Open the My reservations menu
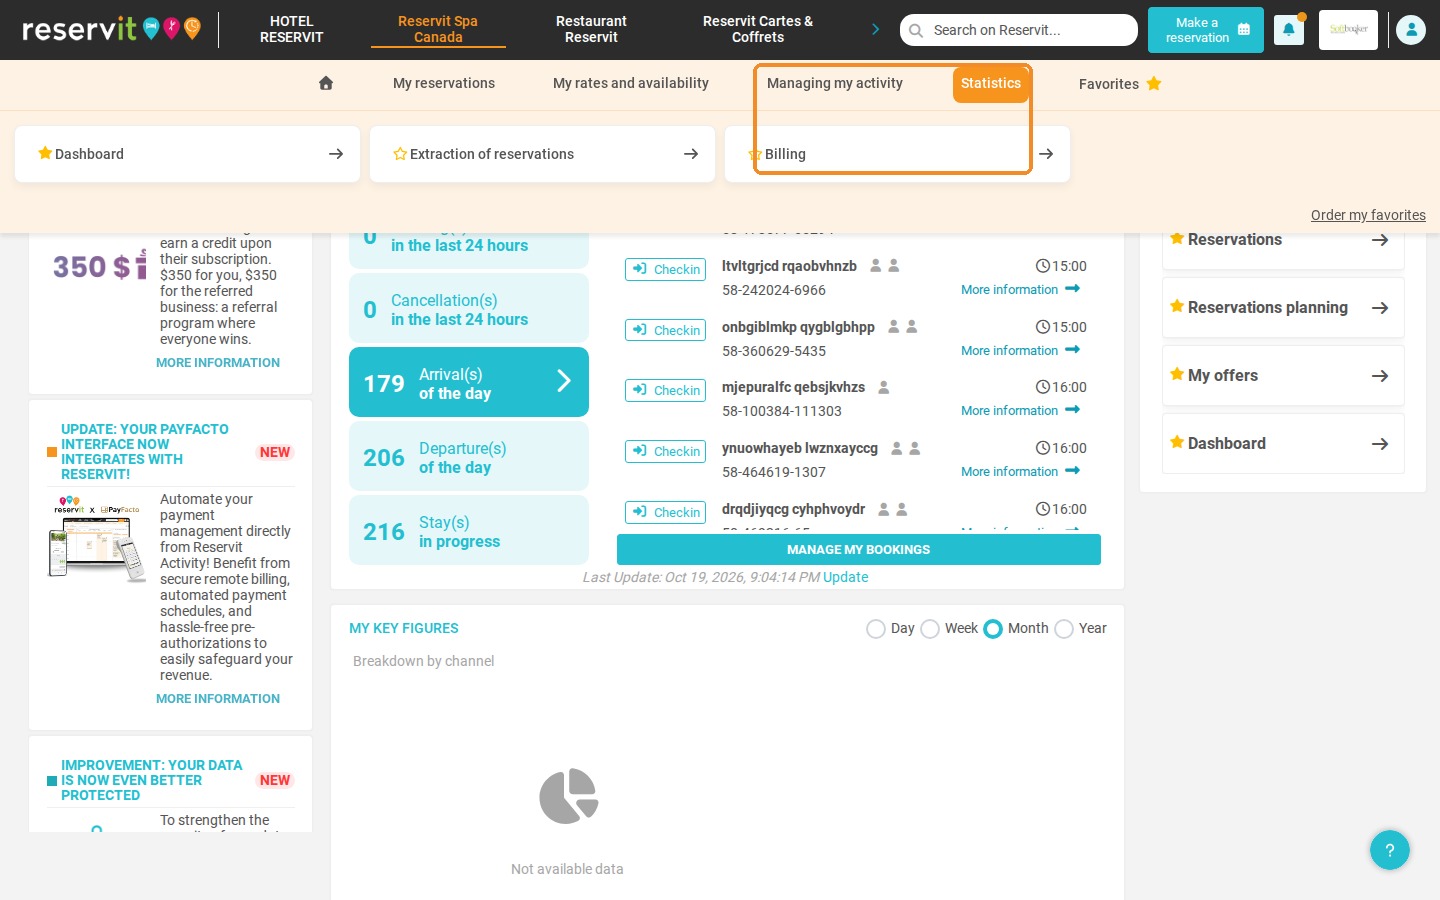 (x=444, y=83)
